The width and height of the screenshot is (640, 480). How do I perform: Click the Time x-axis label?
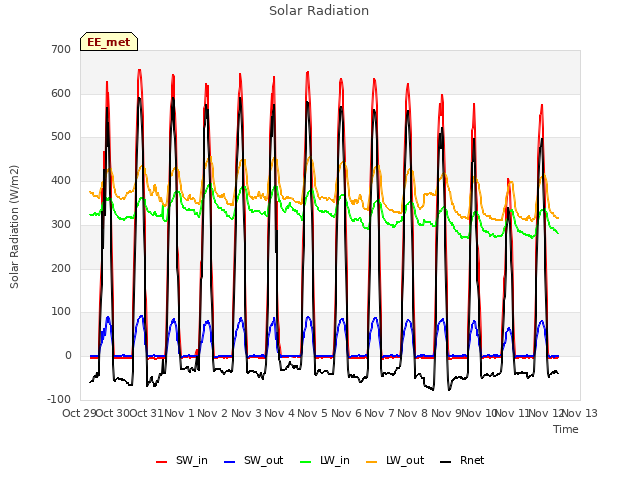[566, 429]
